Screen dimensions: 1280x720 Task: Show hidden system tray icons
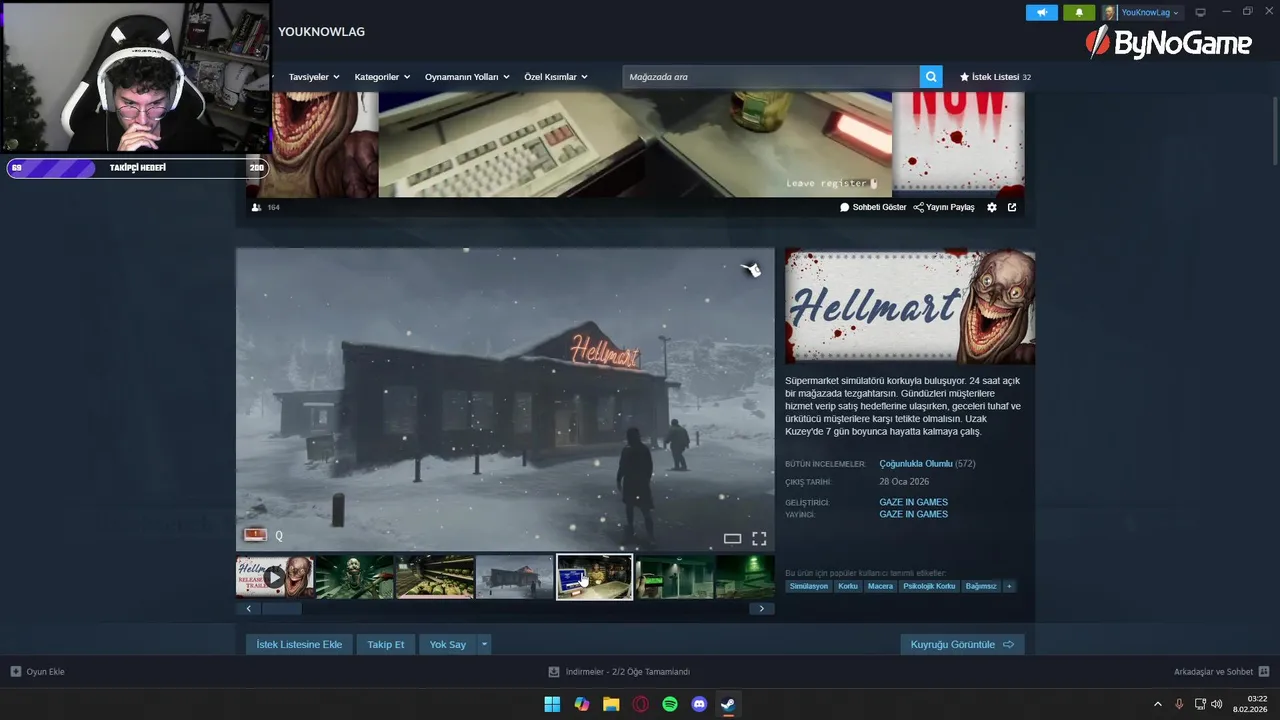coord(1158,704)
